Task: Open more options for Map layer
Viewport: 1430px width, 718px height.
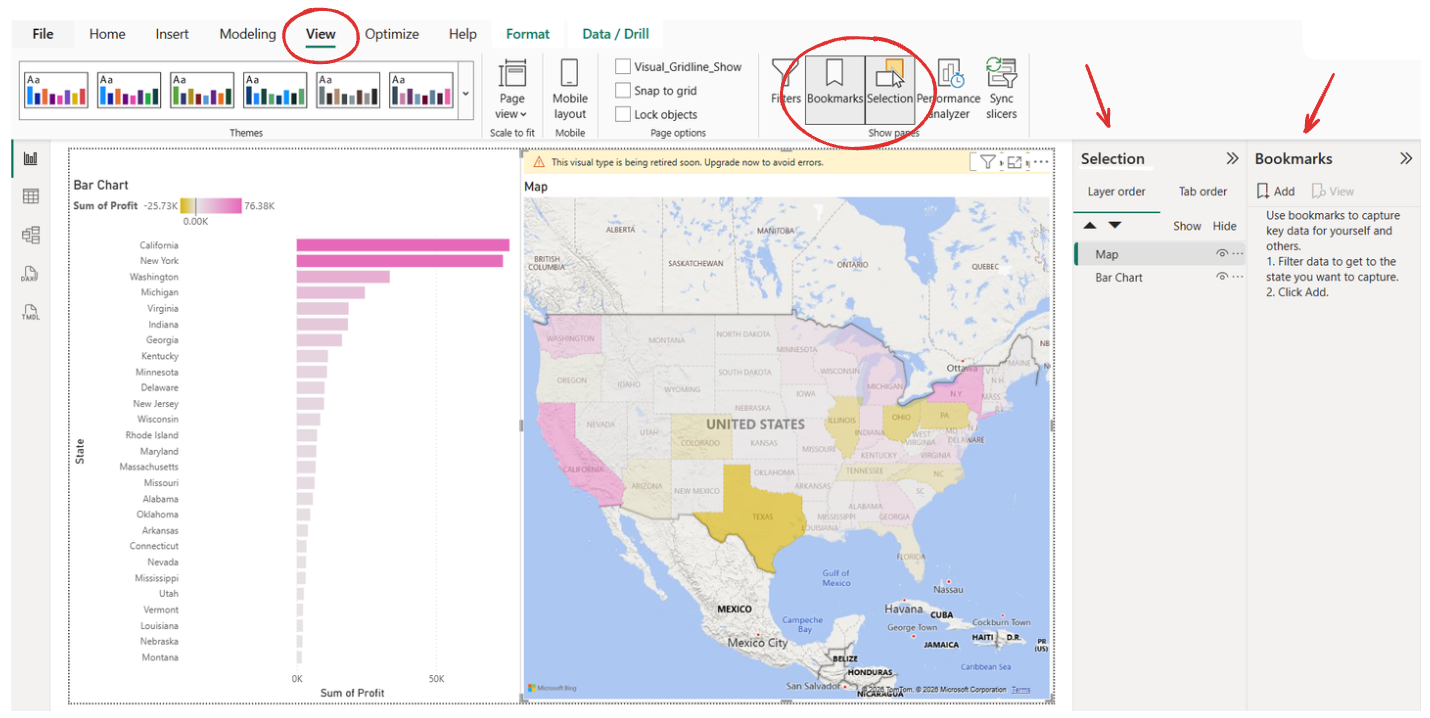Action: click(1238, 254)
